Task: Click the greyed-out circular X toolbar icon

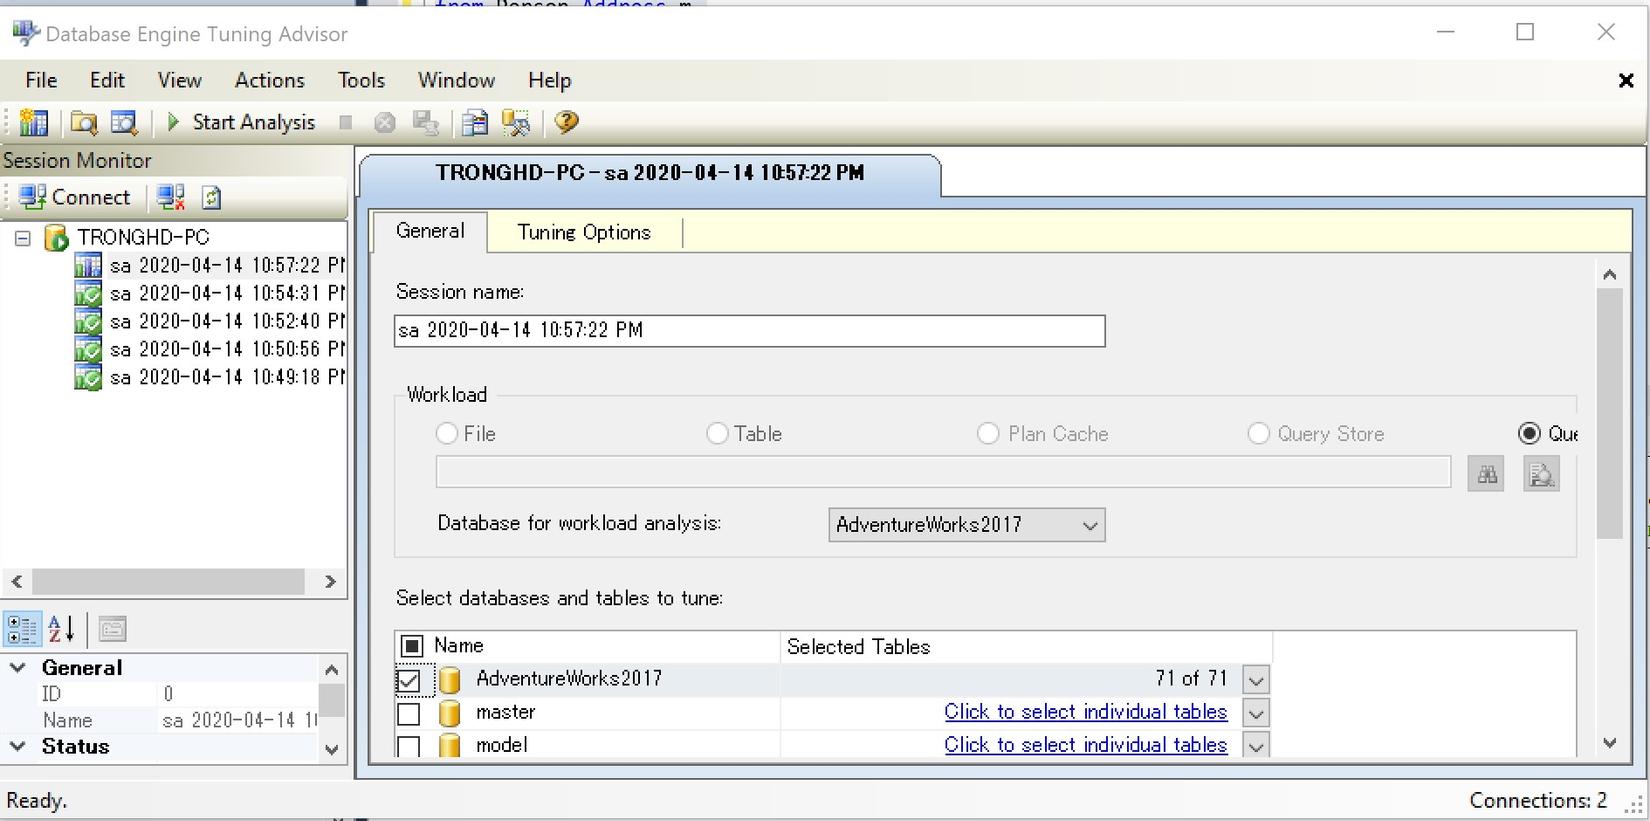Action: click(385, 122)
